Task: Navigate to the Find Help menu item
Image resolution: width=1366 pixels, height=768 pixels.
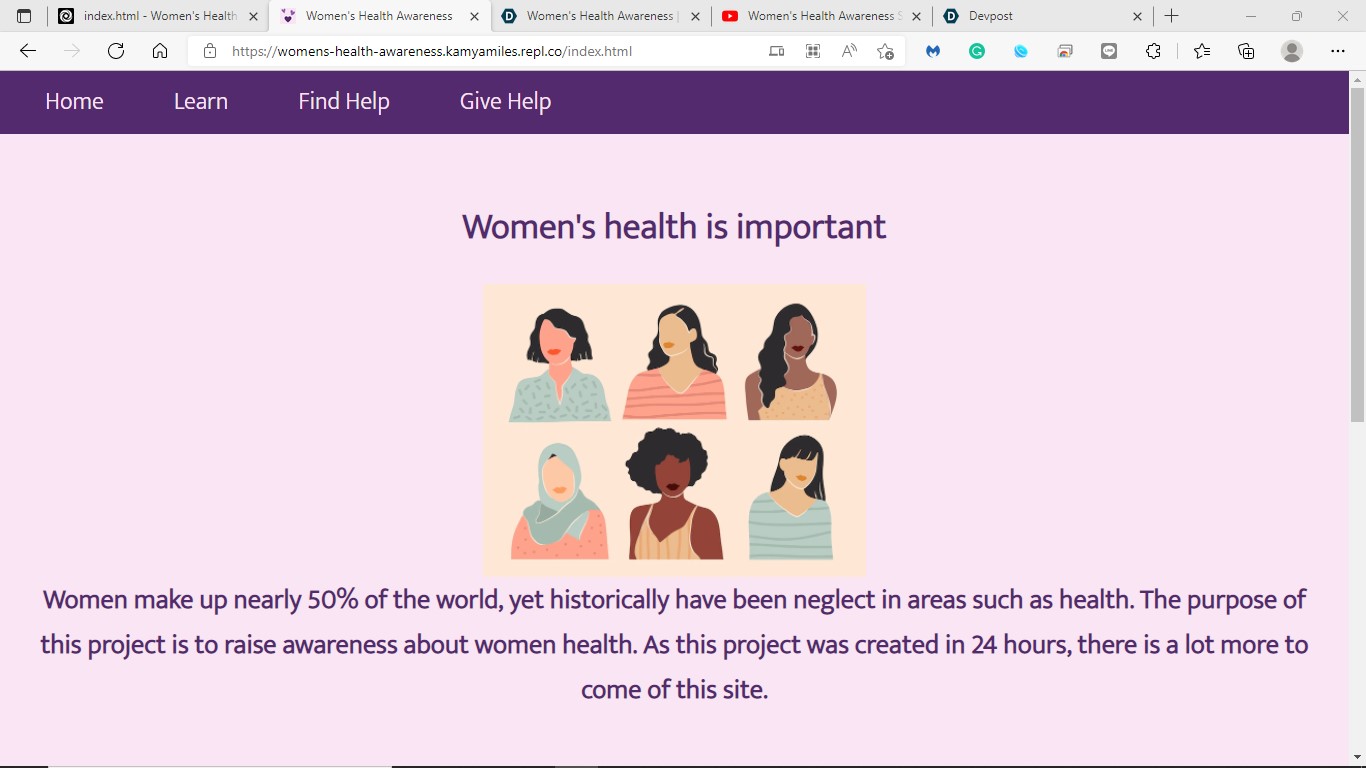Action: pos(343,101)
